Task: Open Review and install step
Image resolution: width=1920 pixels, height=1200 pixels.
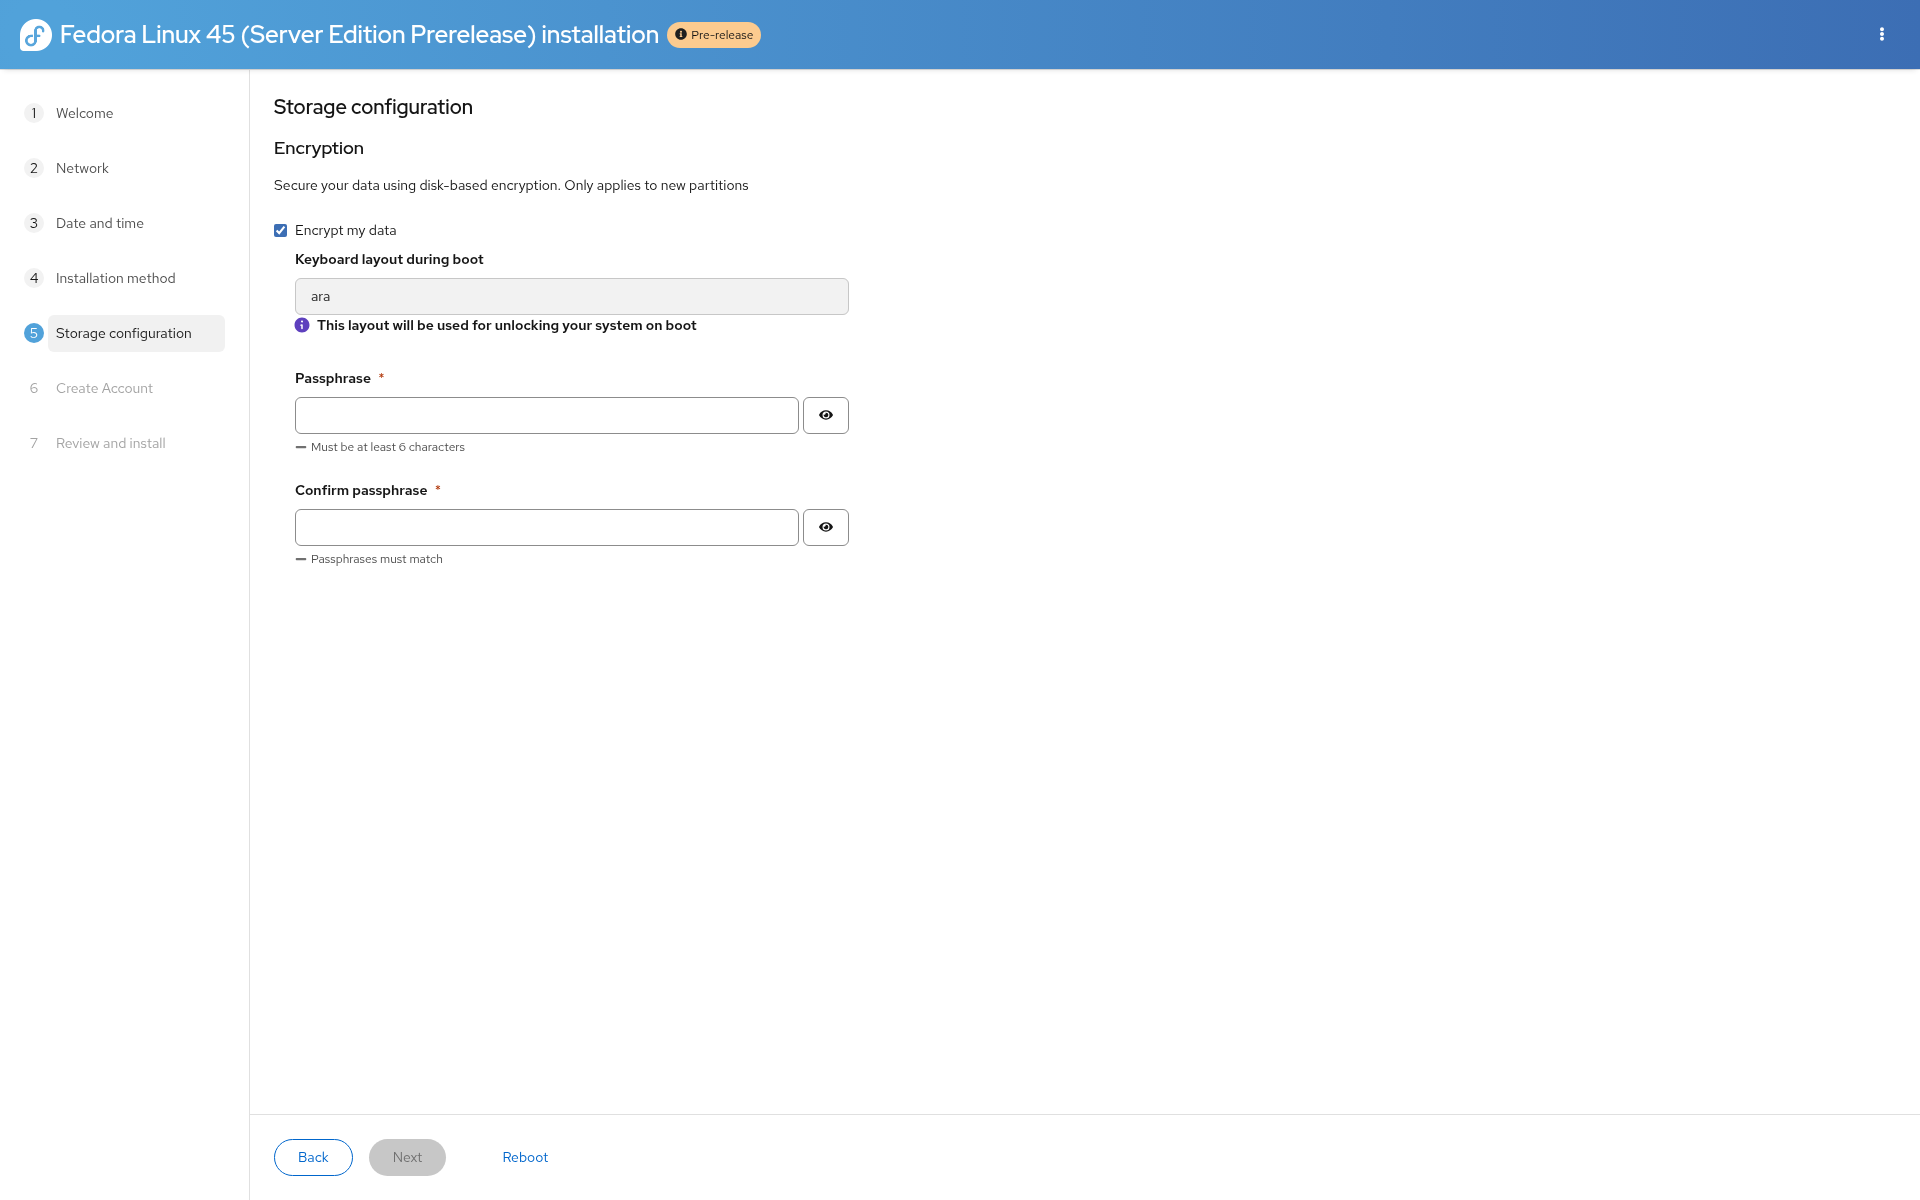Action: click(111, 443)
